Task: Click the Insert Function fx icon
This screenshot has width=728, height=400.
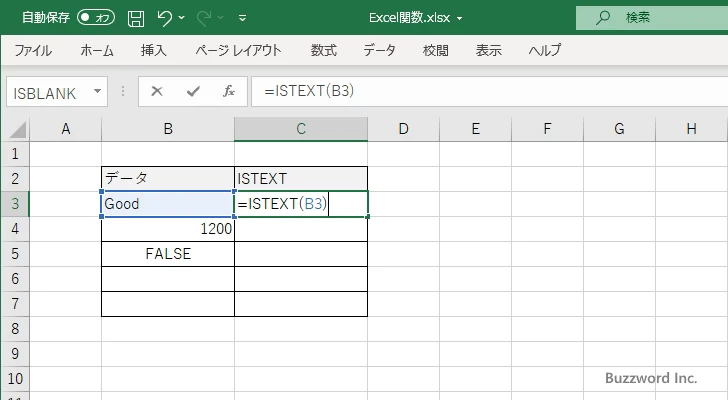Action: click(x=229, y=91)
